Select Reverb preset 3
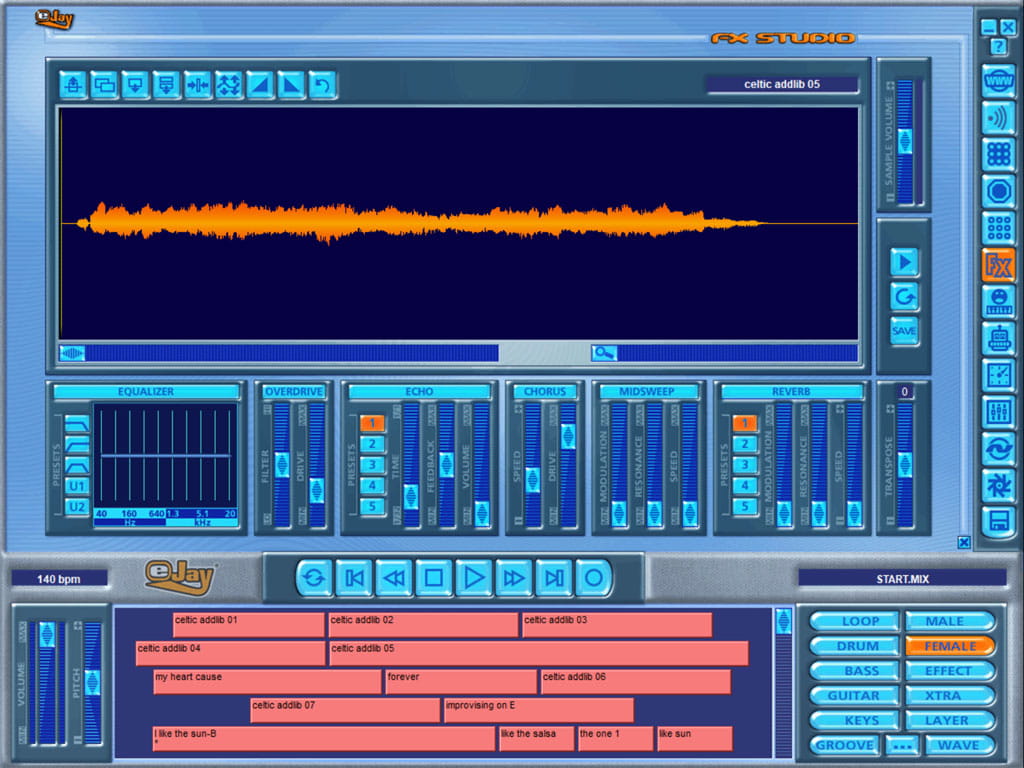Image resolution: width=1024 pixels, height=768 pixels. coord(745,465)
